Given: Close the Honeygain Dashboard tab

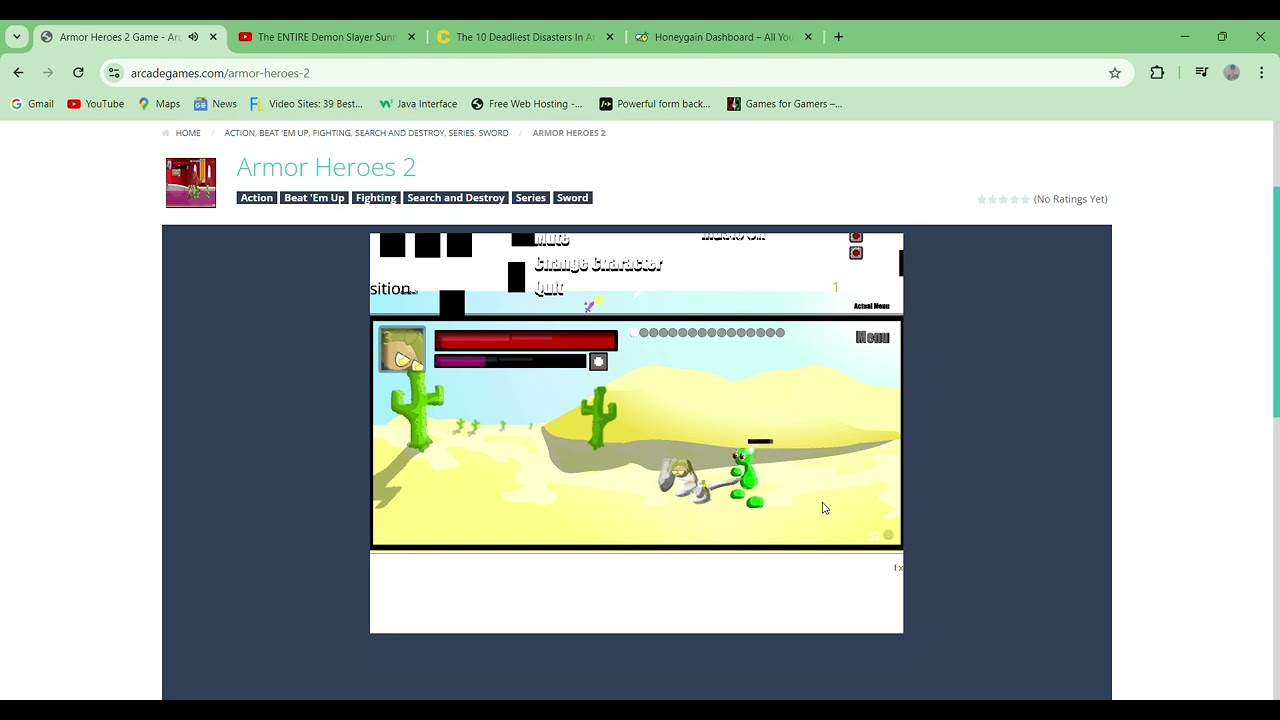Looking at the screenshot, I should click(x=808, y=37).
